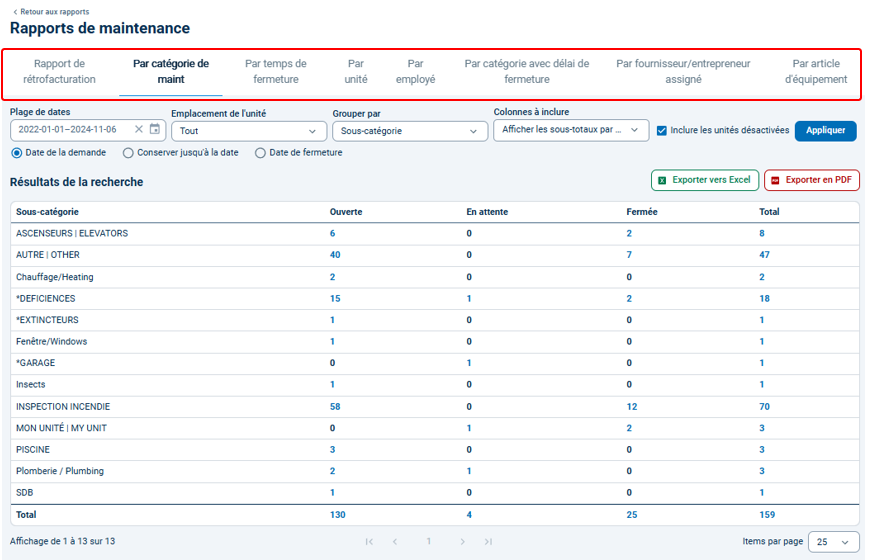Click the Fermée column header

642,212
